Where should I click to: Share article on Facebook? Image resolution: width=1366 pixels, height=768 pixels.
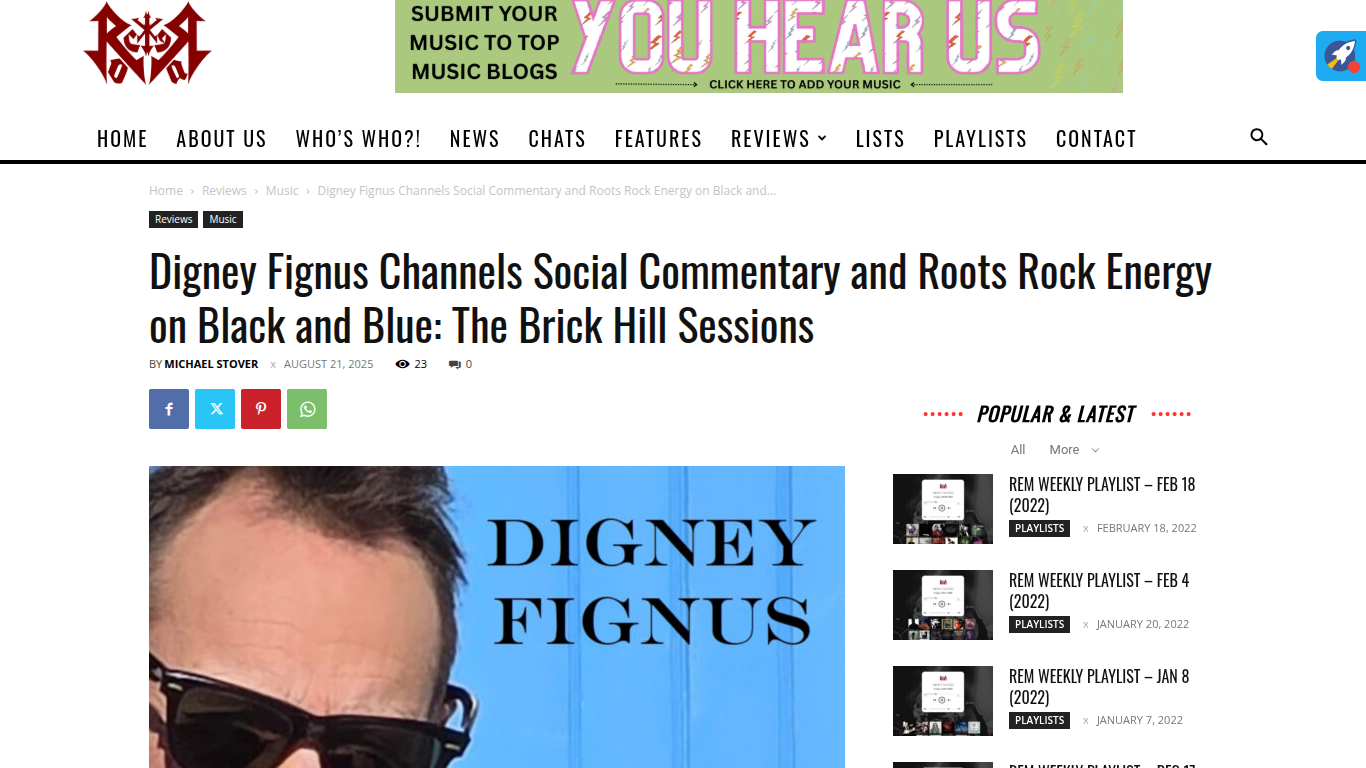click(x=169, y=409)
